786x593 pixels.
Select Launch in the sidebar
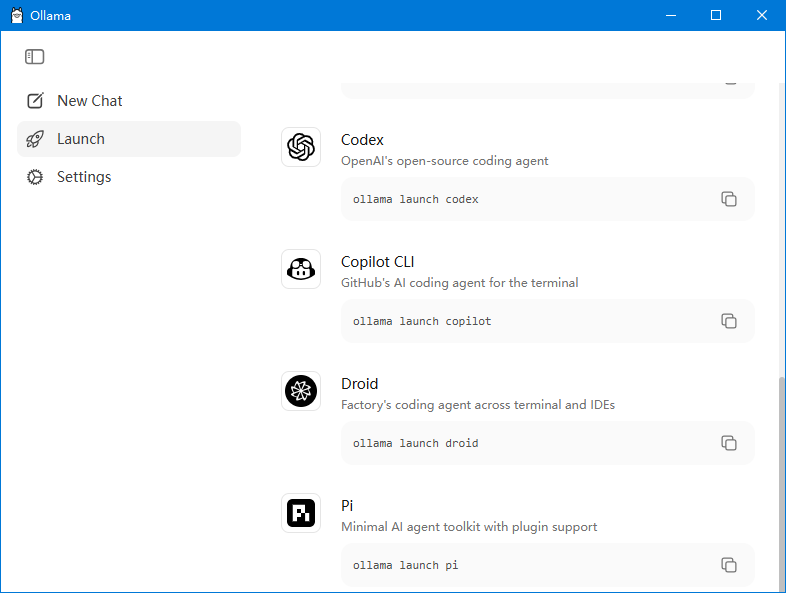click(x=129, y=139)
